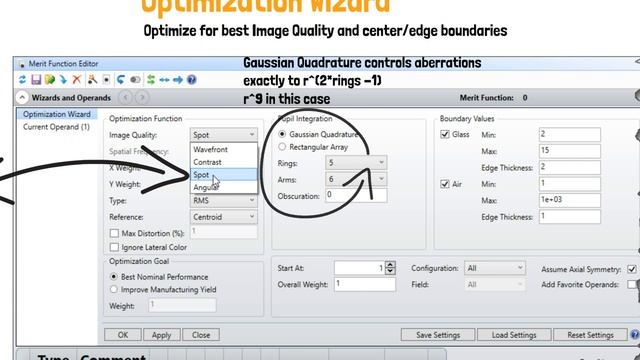Viewport: 640px width, 360px height.
Task: Enable the Max Distortion (%) checkbox
Action: [114, 233]
